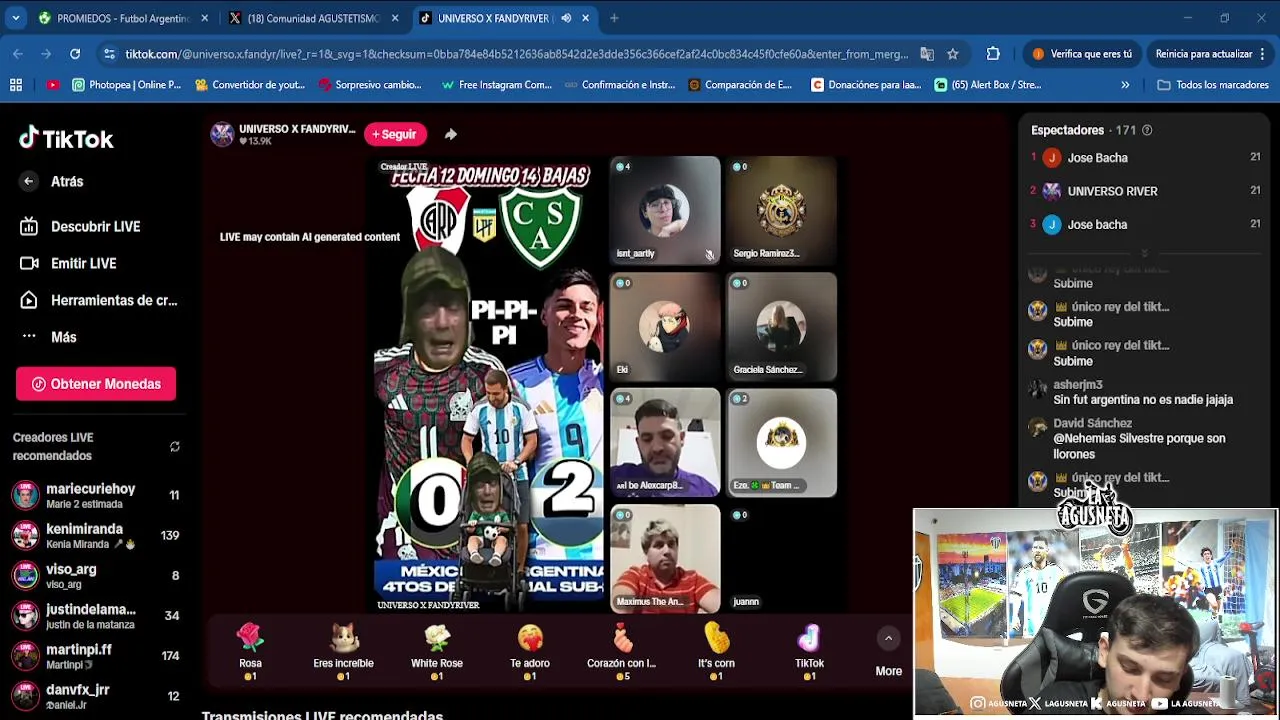Click asherjm3 chat username
Image resolution: width=1280 pixels, height=720 pixels.
[x=1078, y=384]
